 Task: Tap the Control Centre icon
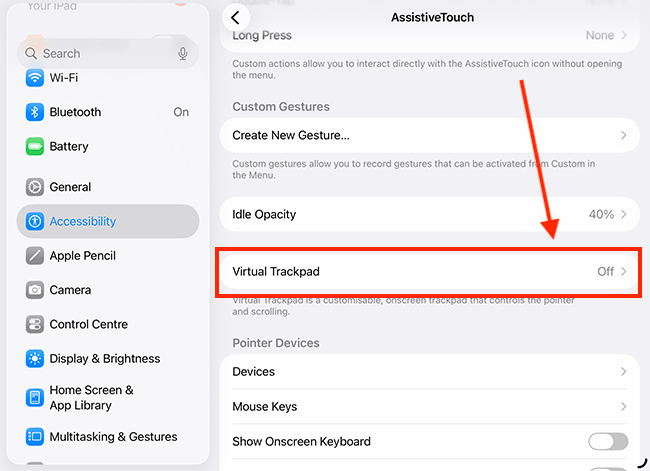pyautogui.click(x=35, y=325)
